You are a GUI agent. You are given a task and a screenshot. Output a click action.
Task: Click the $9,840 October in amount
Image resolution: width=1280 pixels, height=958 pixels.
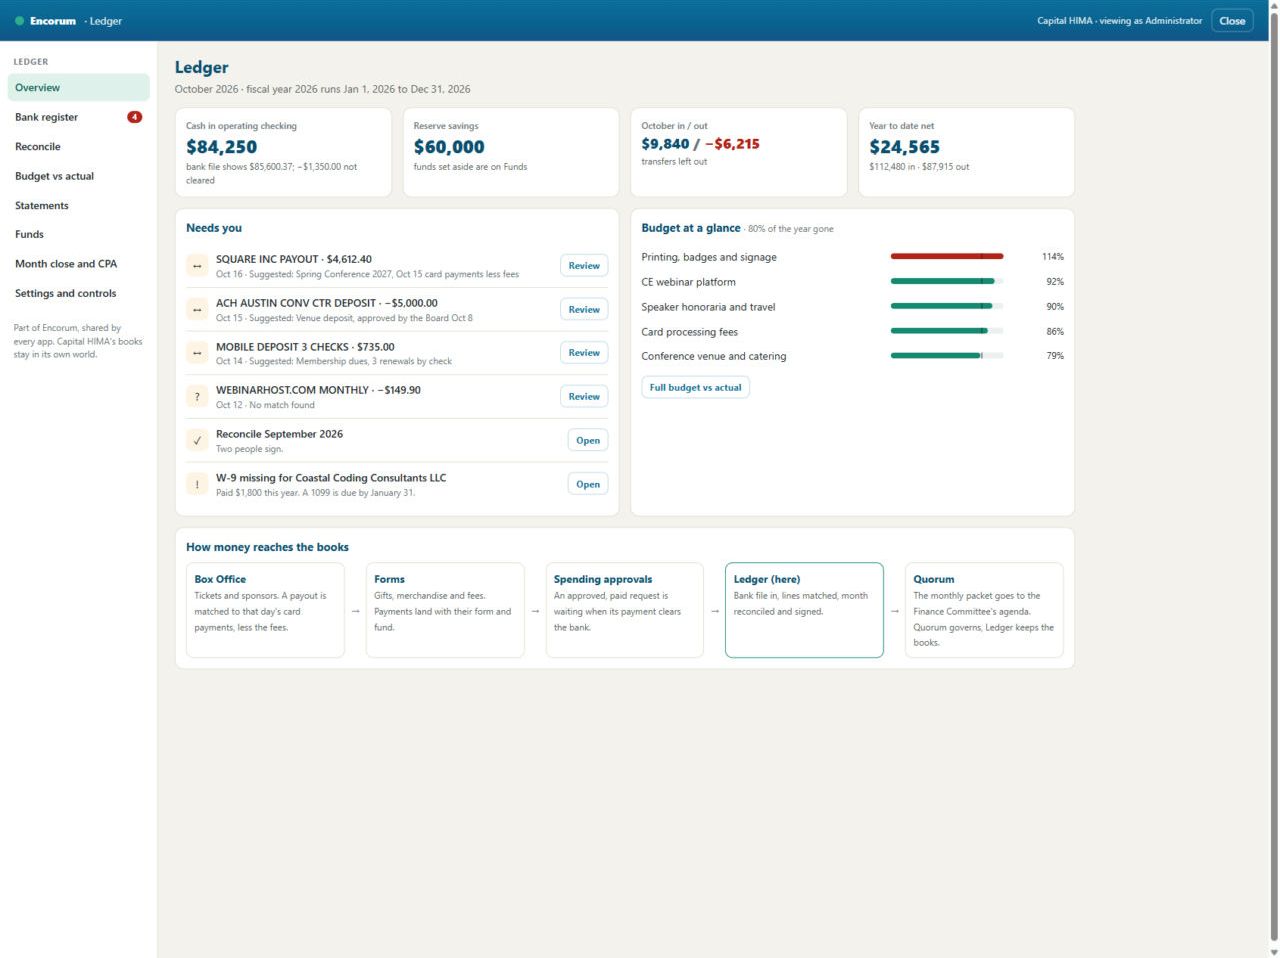tap(666, 144)
